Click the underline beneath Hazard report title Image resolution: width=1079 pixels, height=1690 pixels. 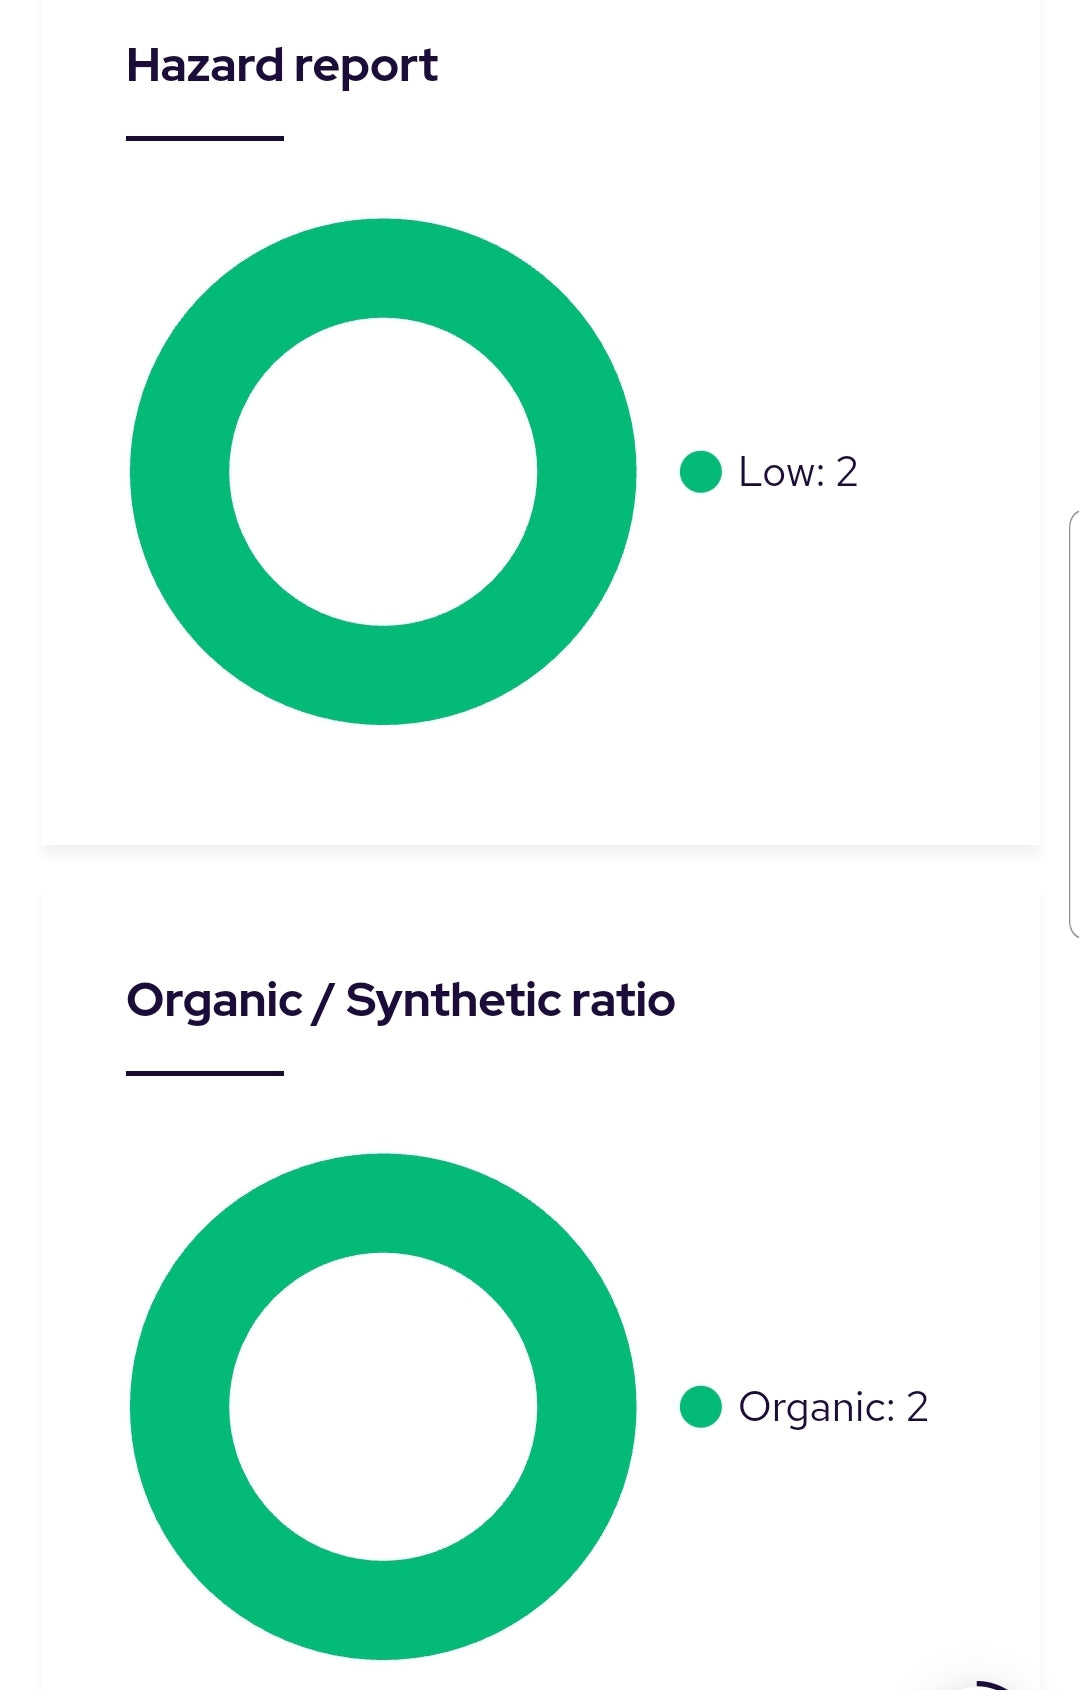tap(205, 138)
